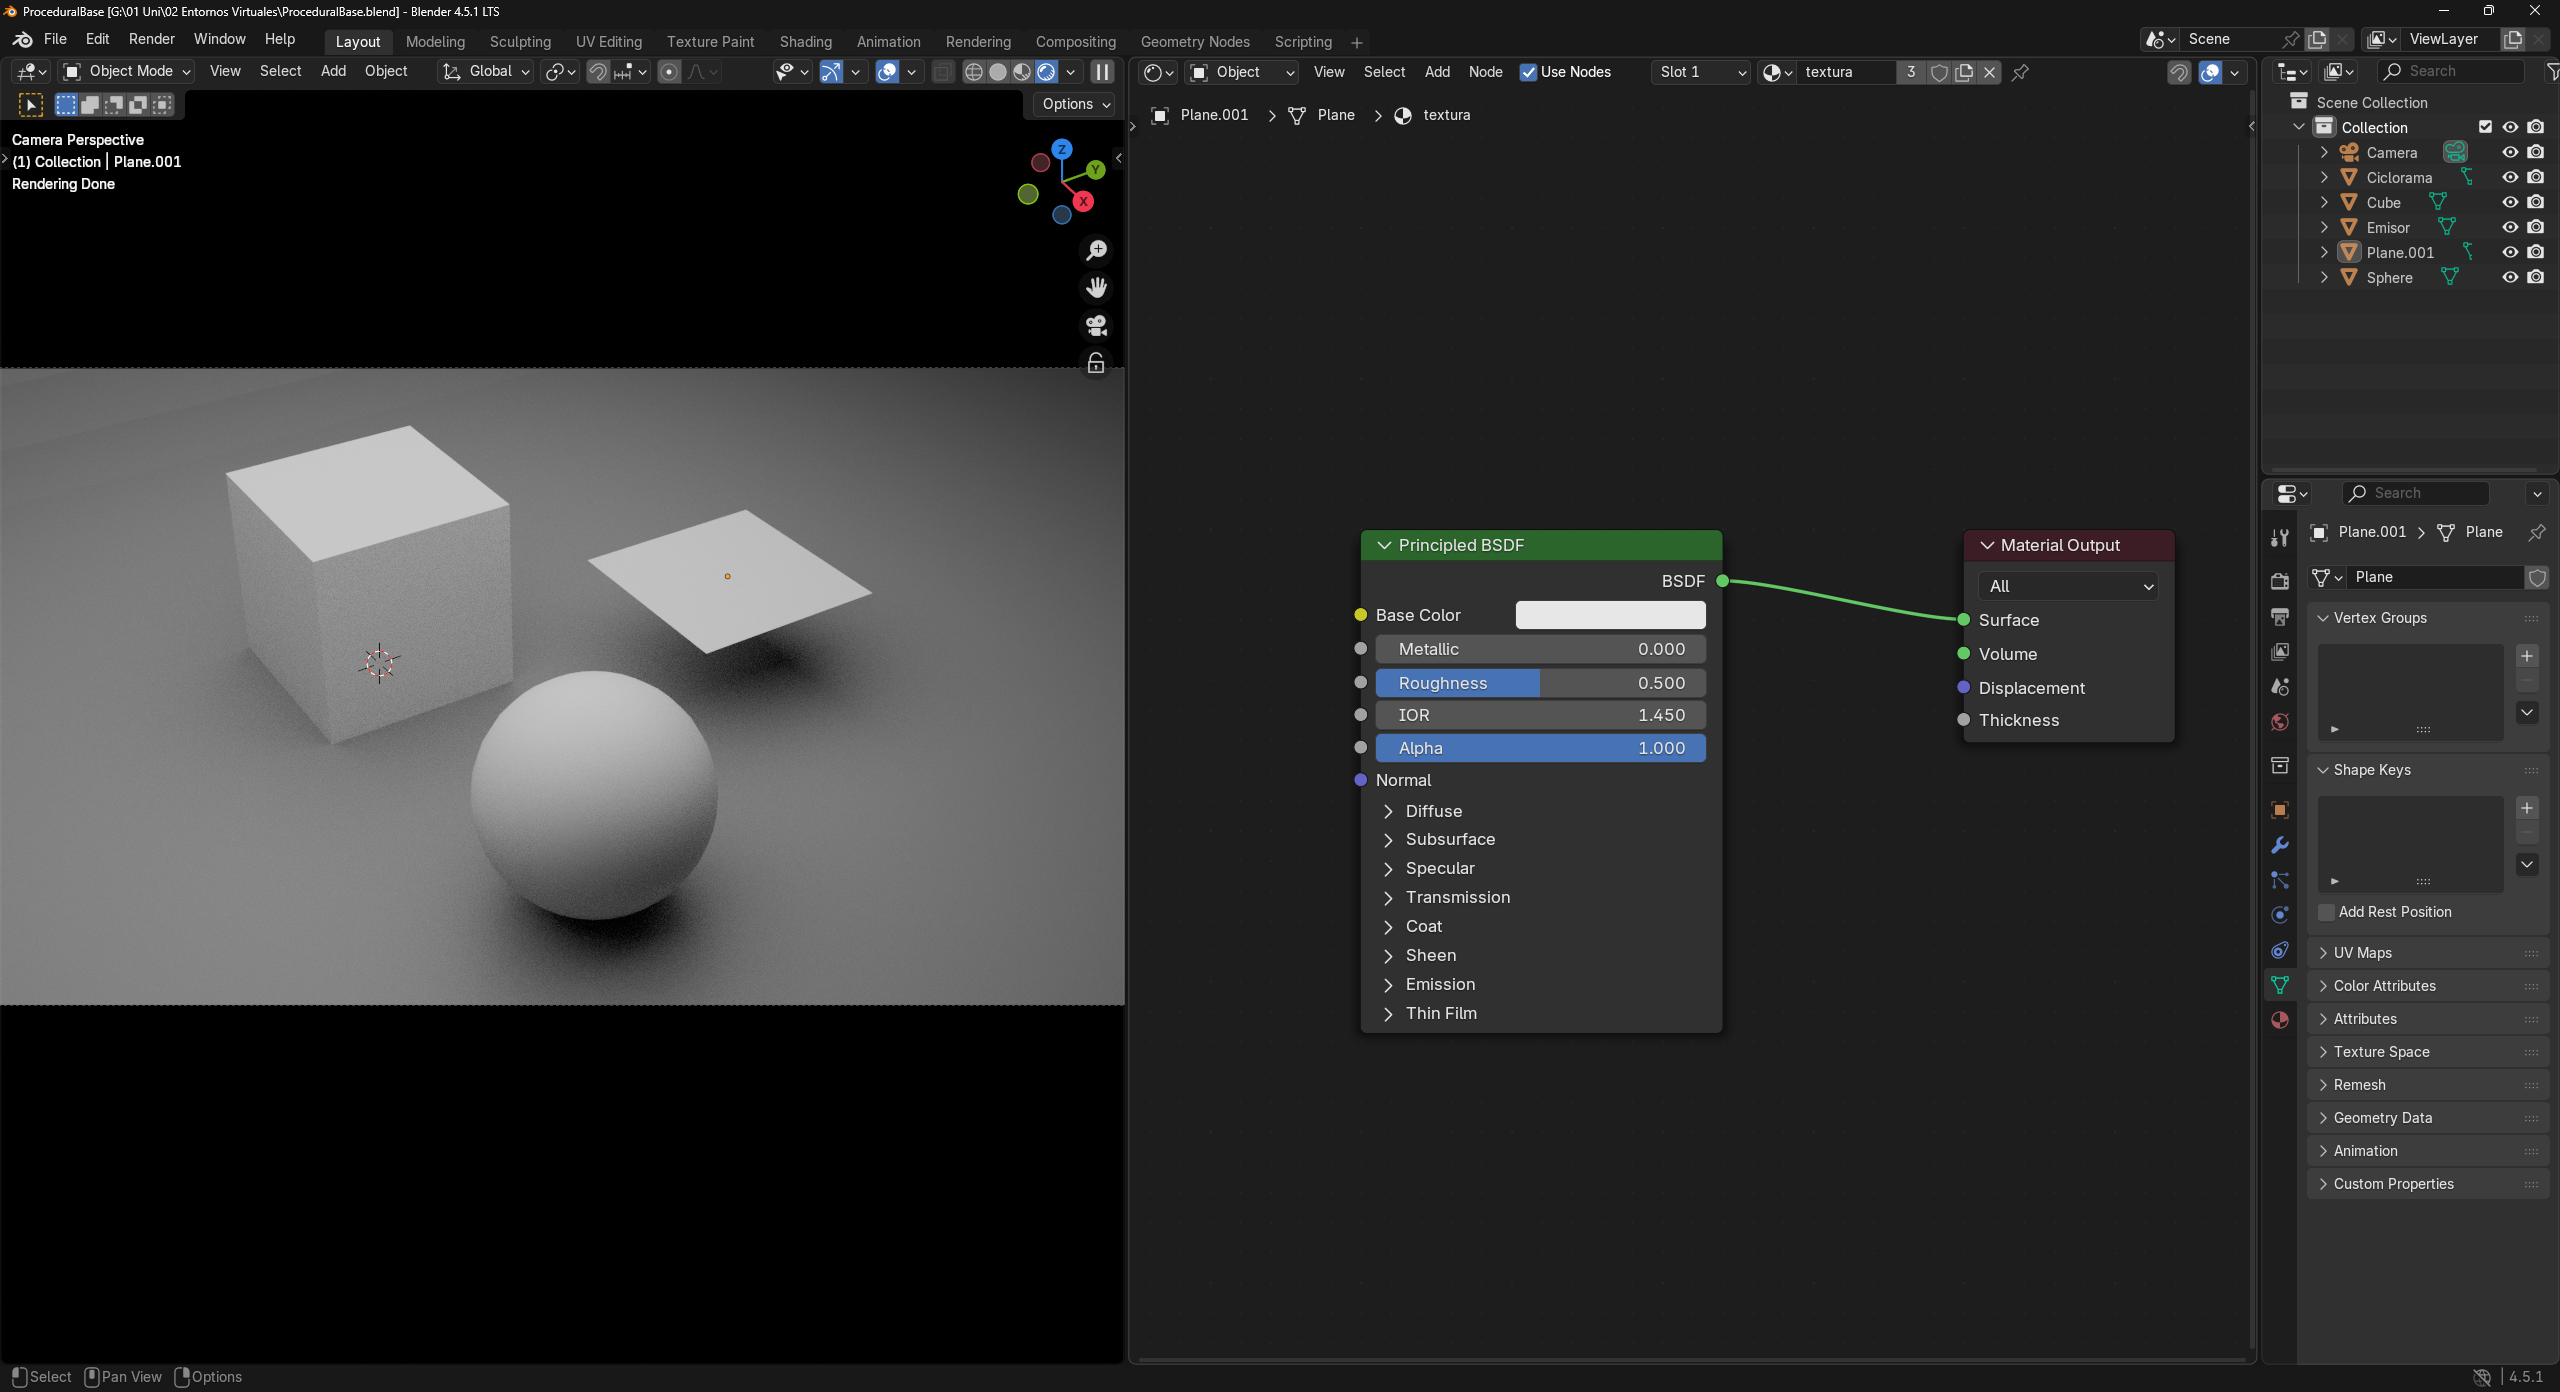Image resolution: width=2560 pixels, height=1392 pixels.
Task: Open the Modifiers wrench properties tab
Action: click(2280, 845)
